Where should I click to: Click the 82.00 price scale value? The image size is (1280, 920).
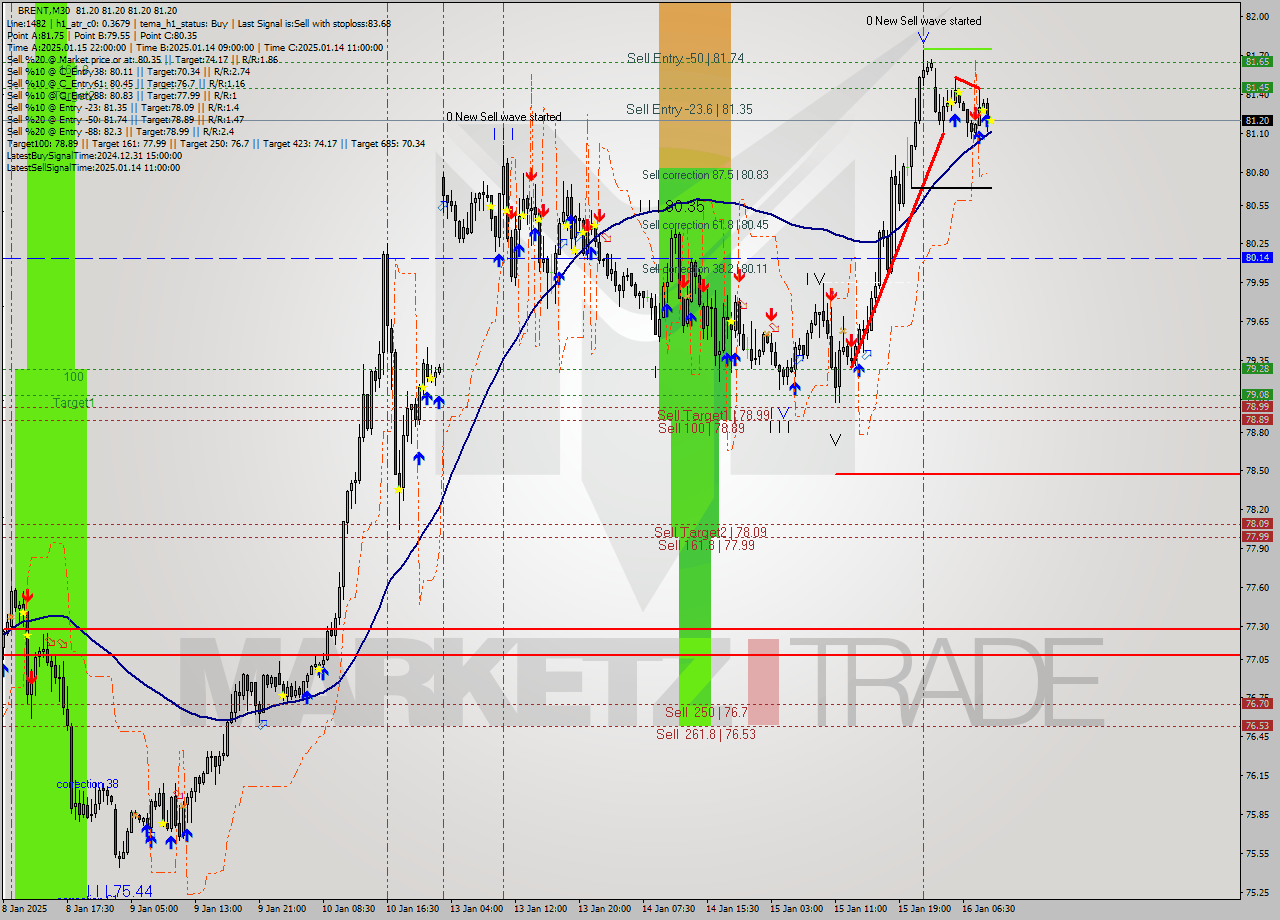pyautogui.click(x=1257, y=17)
